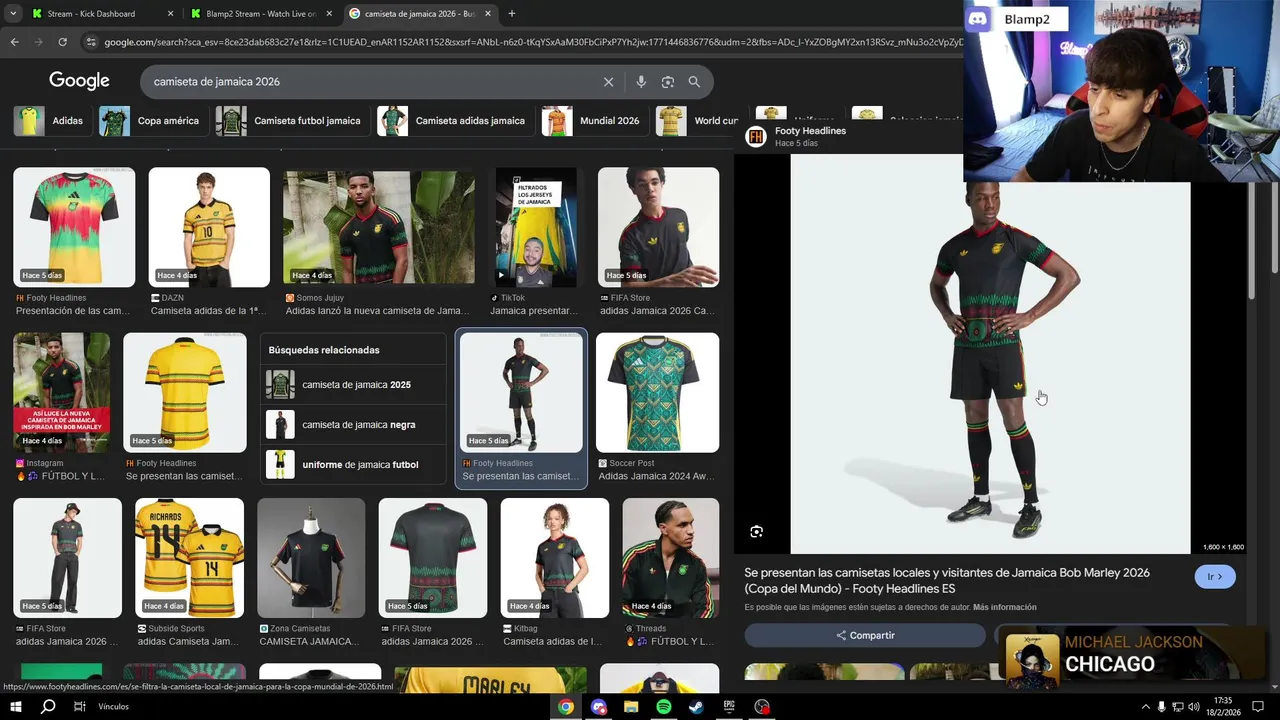The image size is (1280, 720).
Task: Open Chrome from taskbar
Action: pyautogui.click(x=566, y=707)
